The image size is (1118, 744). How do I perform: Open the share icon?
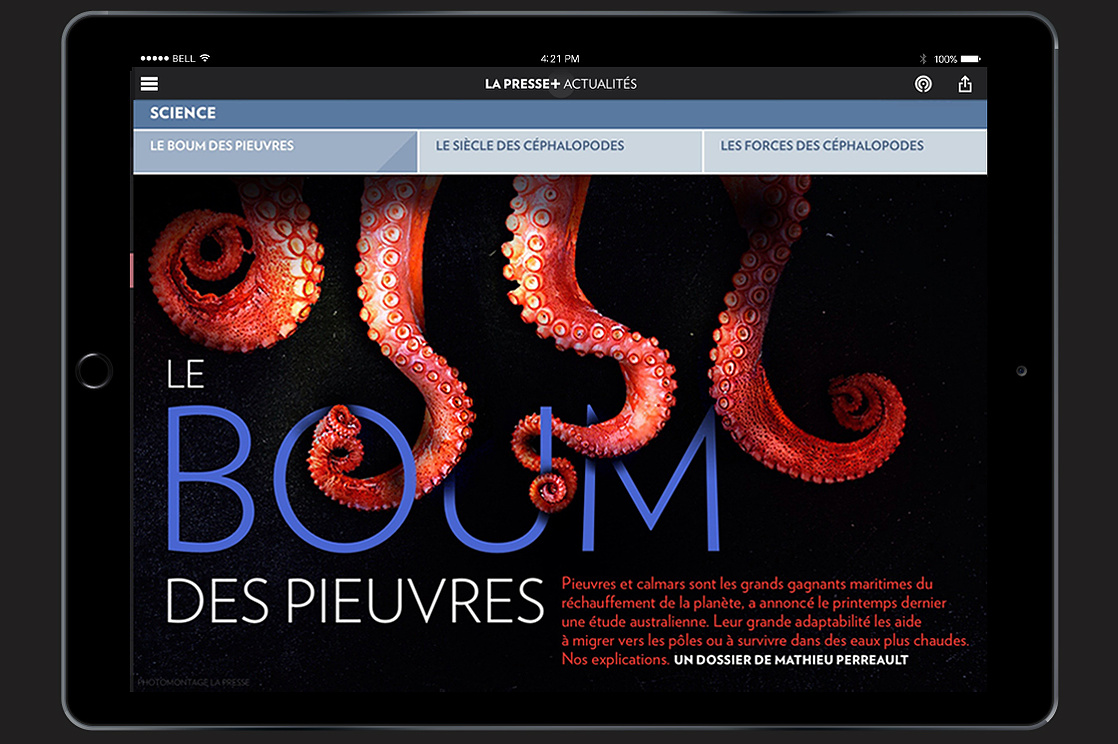click(x=965, y=84)
